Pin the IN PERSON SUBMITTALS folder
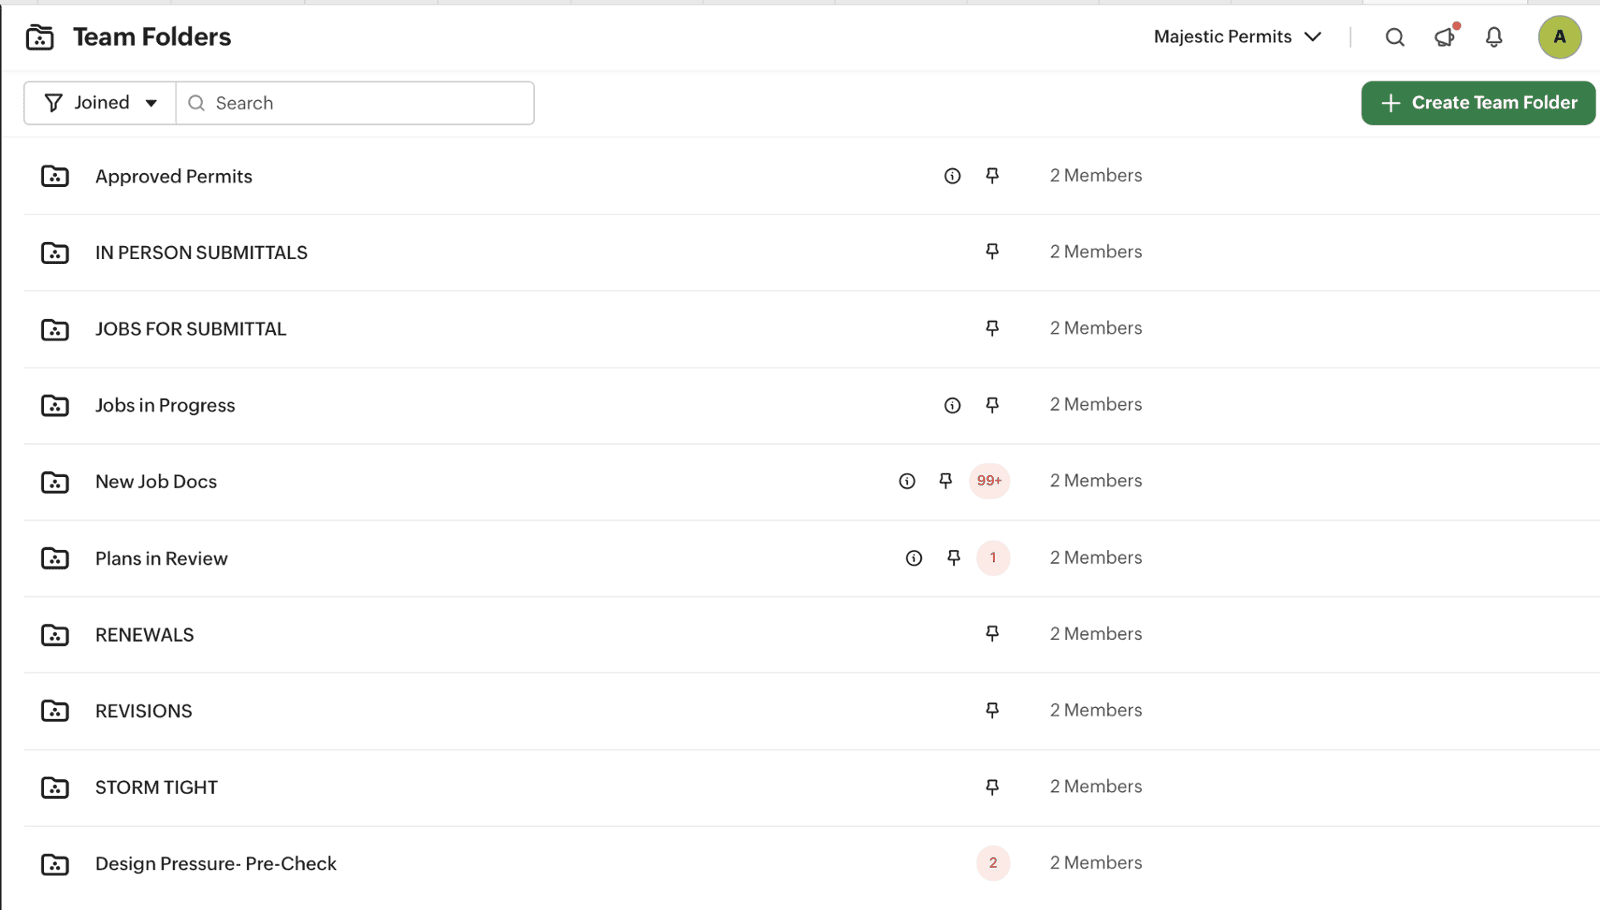 992,252
